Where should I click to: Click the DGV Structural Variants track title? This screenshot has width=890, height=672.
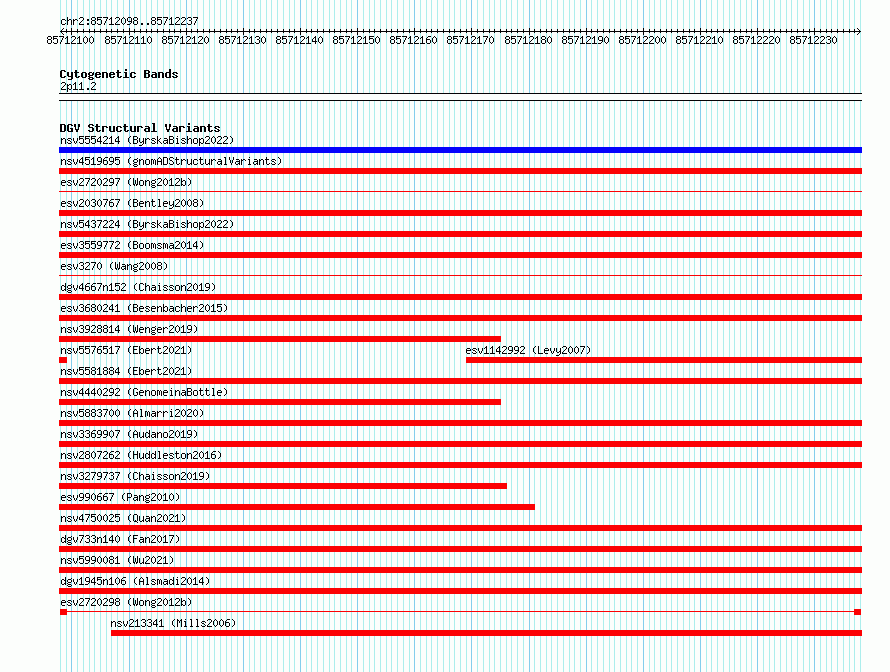tap(140, 128)
